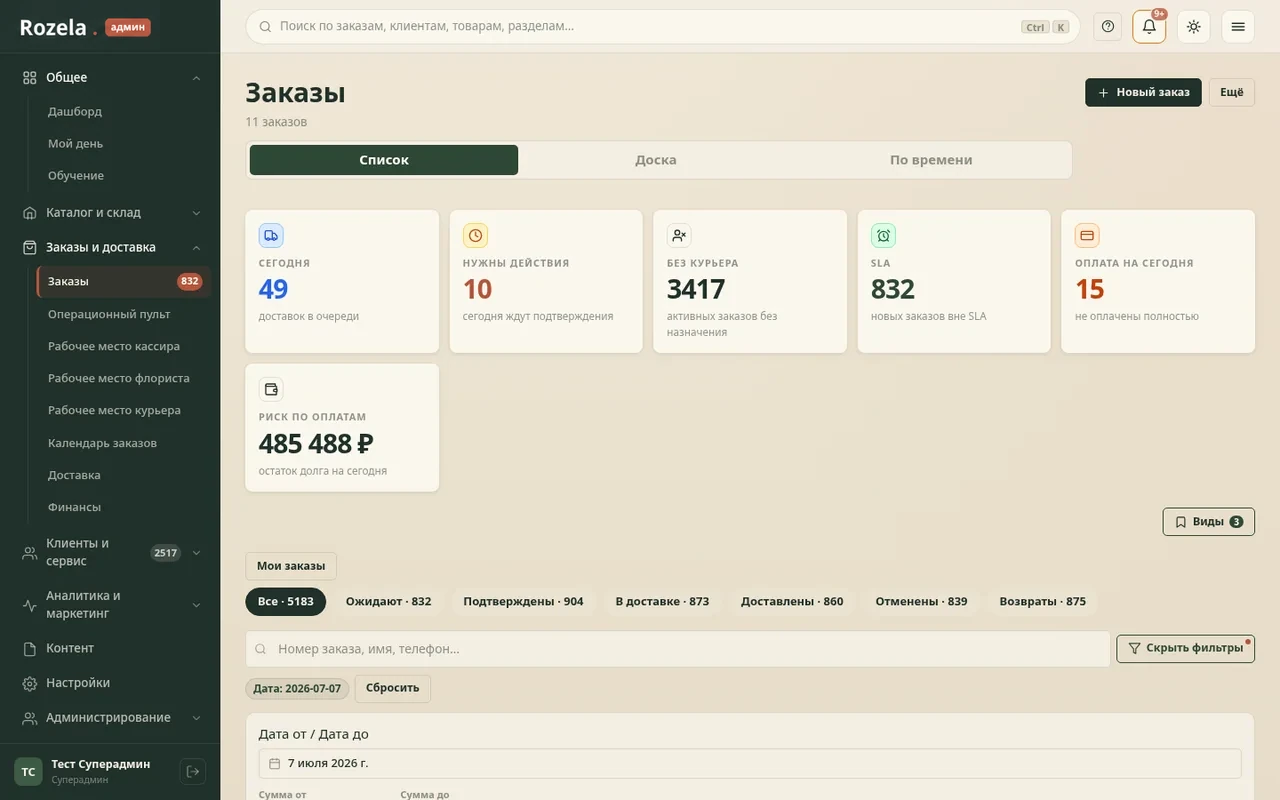Filter by Все · 5183 status
This screenshot has width=1280, height=800.
pos(286,602)
